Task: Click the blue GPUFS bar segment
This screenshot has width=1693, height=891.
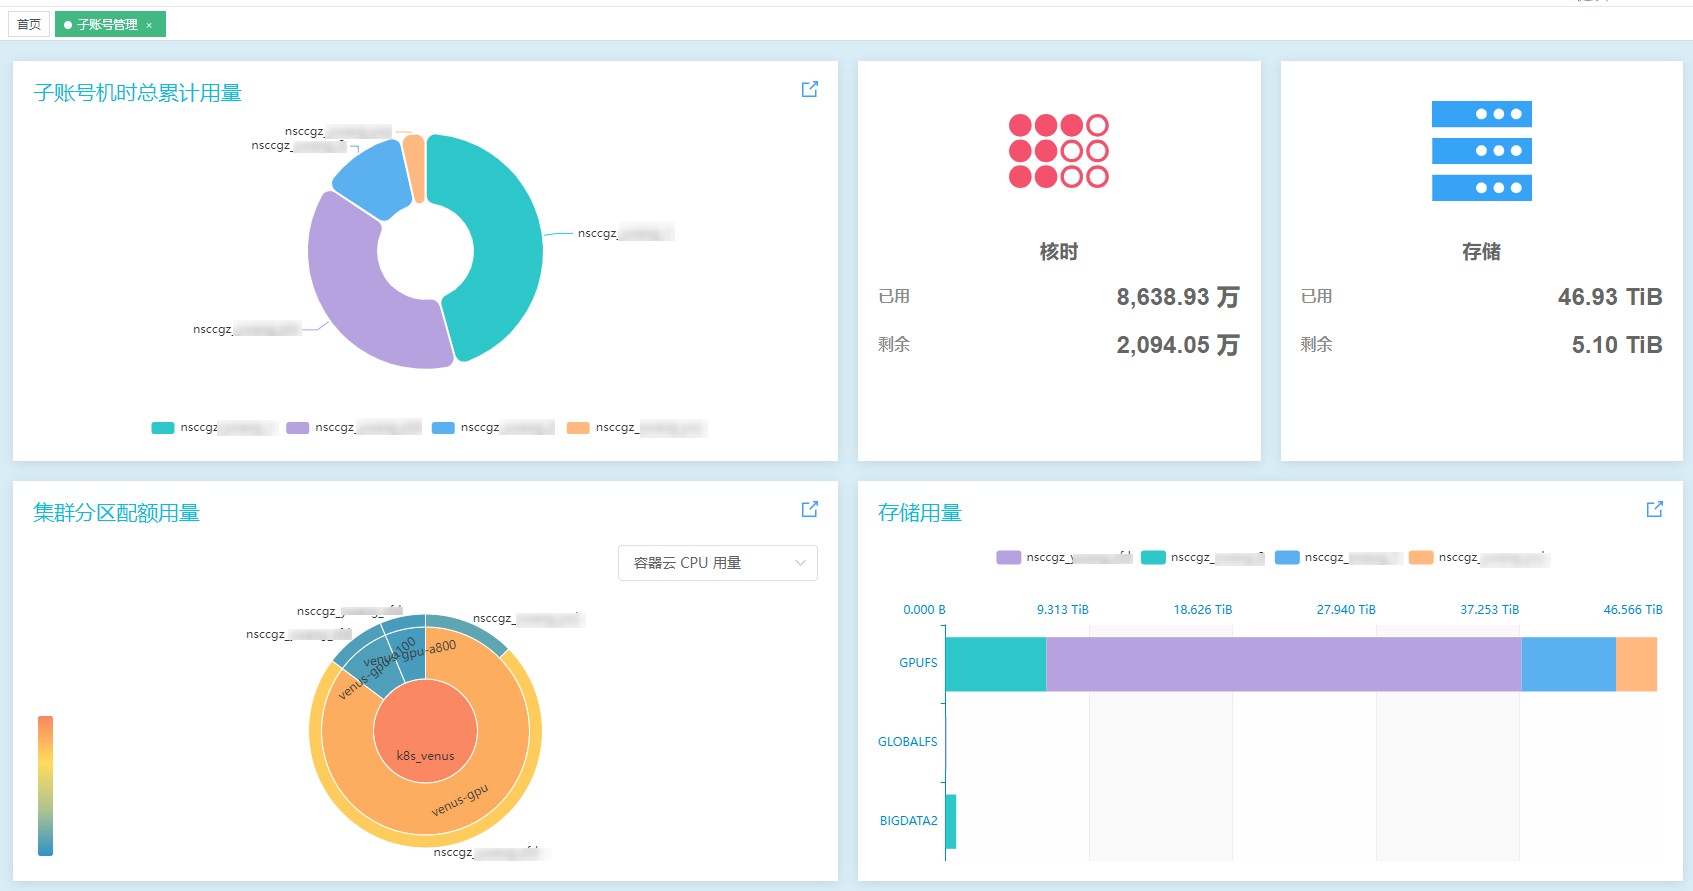Action: (x=1568, y=664)
